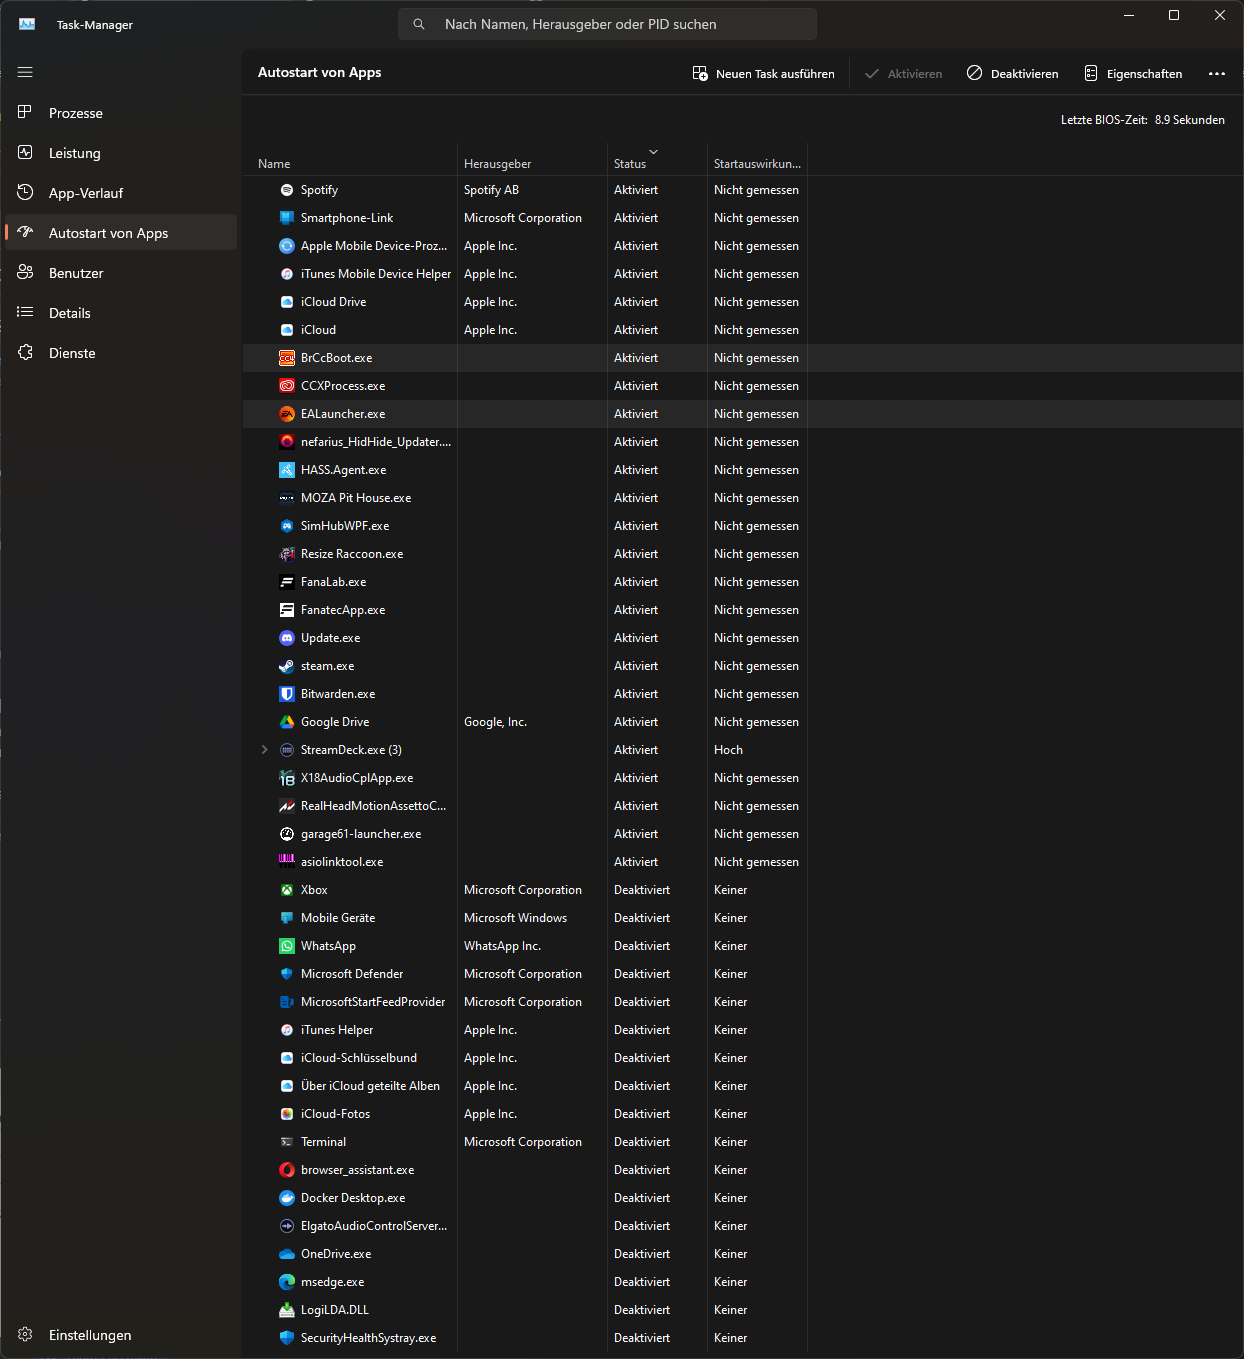Select the iTunes Mobile Device Helper row

coord(743,274)
